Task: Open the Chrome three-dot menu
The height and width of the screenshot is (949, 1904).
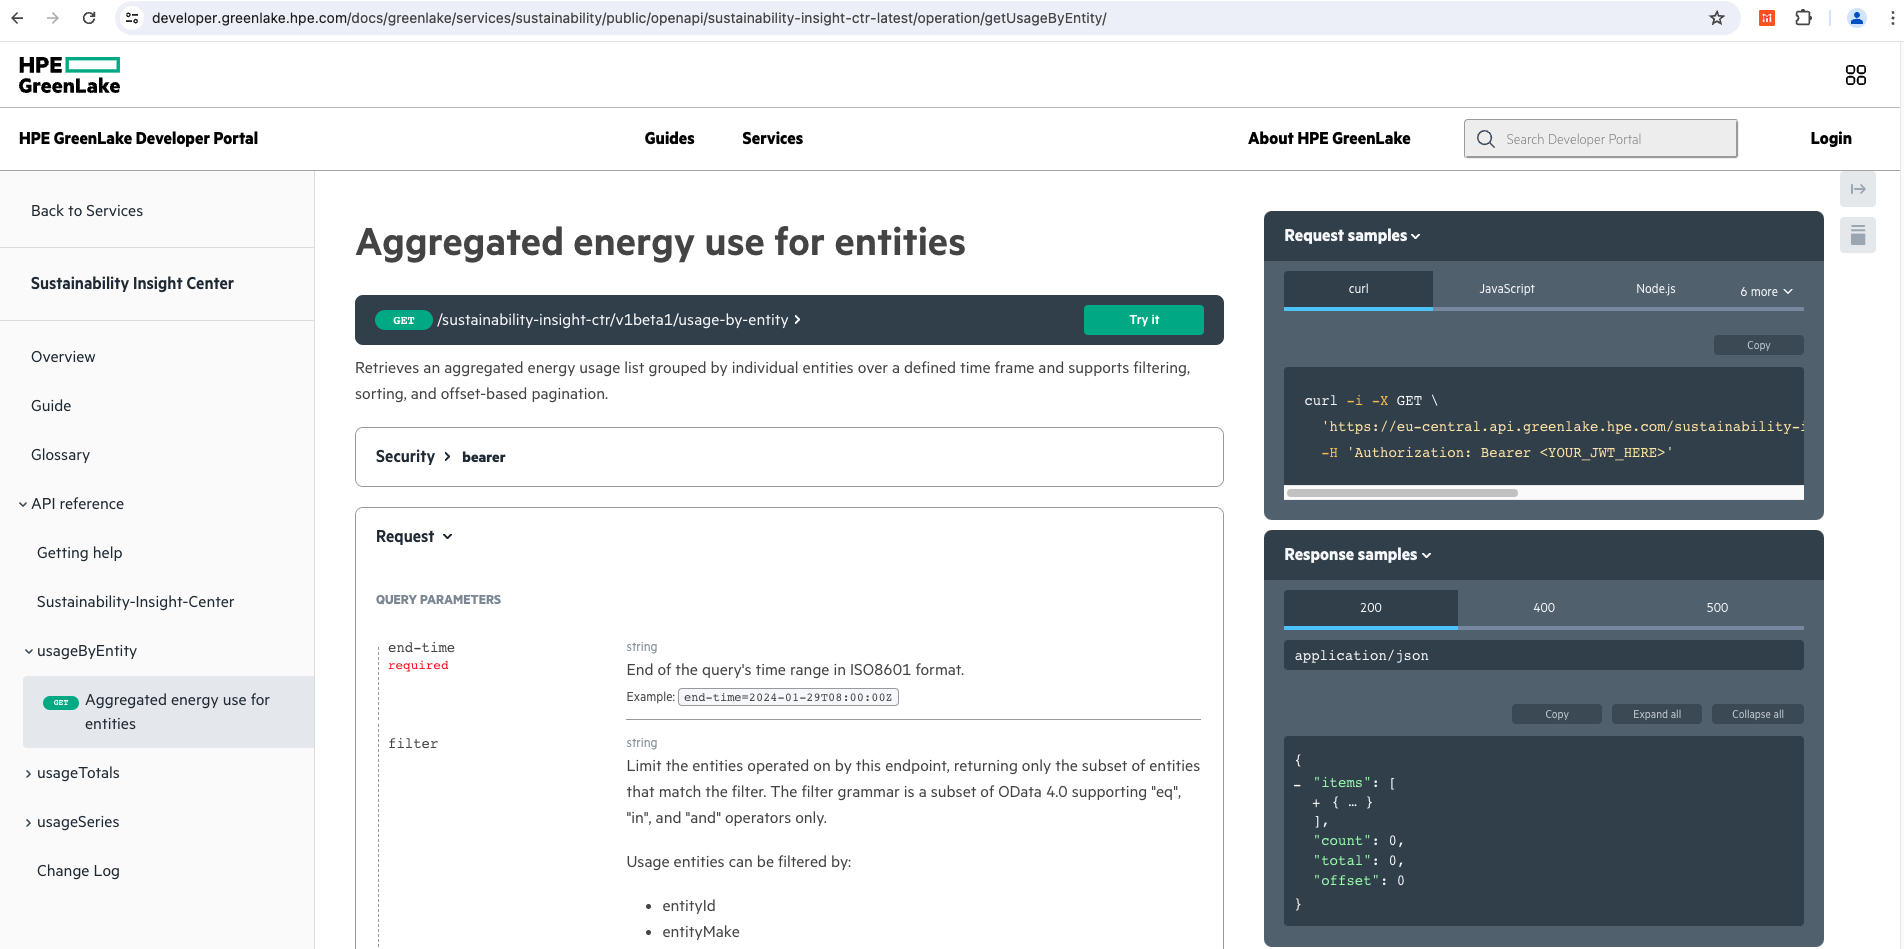Action: (1892, 18)
